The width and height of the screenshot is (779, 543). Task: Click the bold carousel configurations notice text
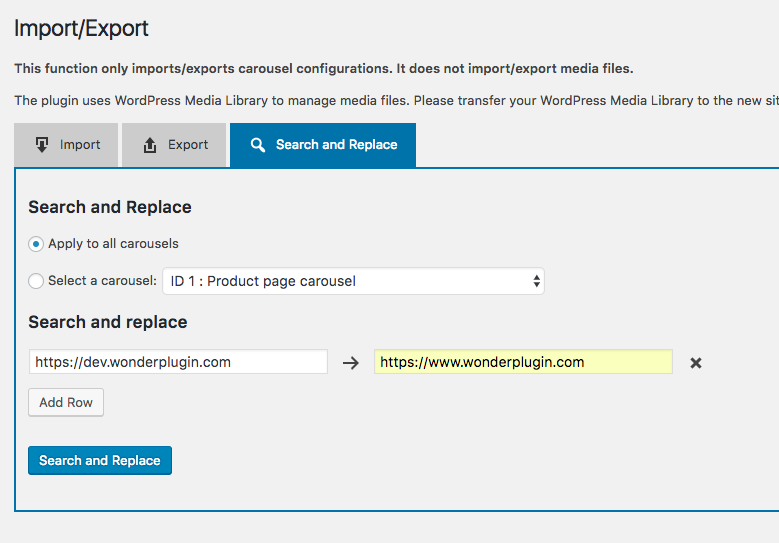[324, 69]
